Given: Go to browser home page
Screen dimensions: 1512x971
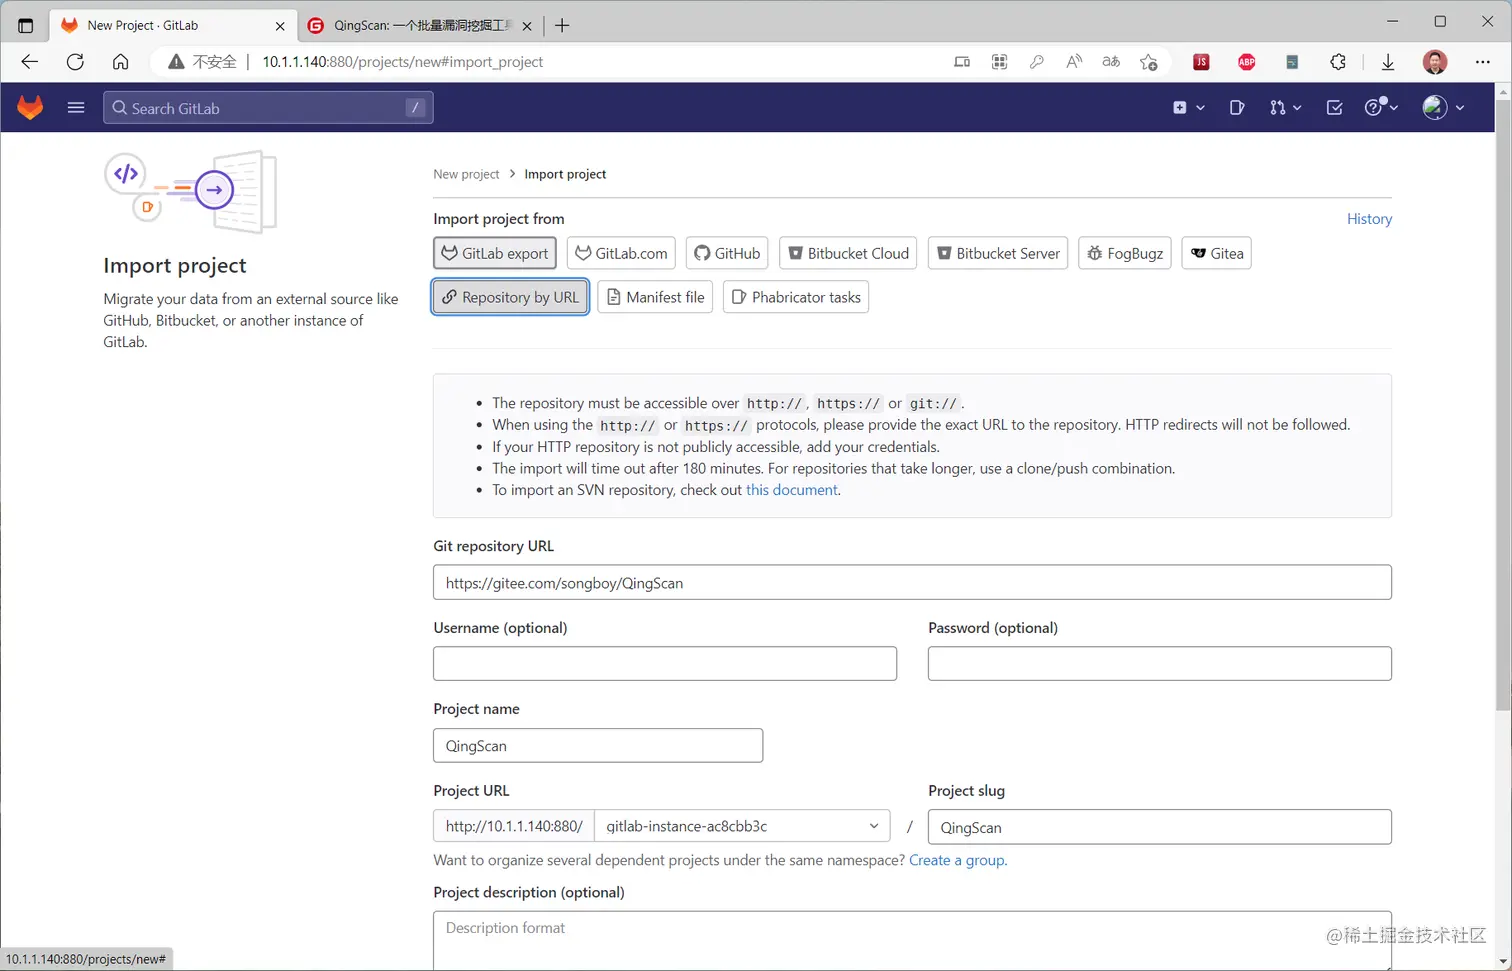Looking at the screenshot, I should pos(120,62).
